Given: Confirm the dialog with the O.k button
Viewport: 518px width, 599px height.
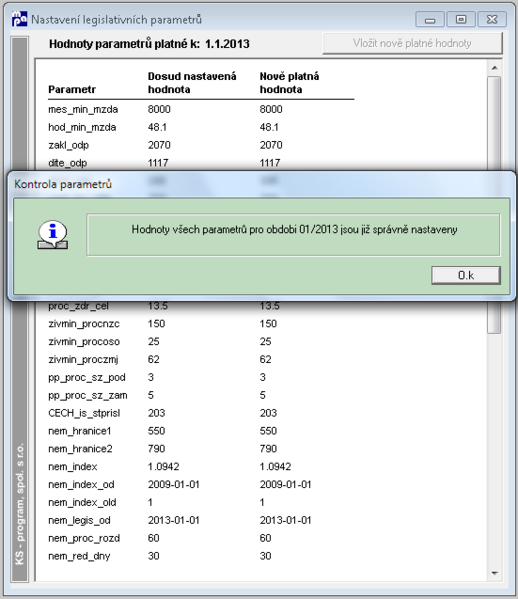Looking at the screenshot, I should pos(466,275).
